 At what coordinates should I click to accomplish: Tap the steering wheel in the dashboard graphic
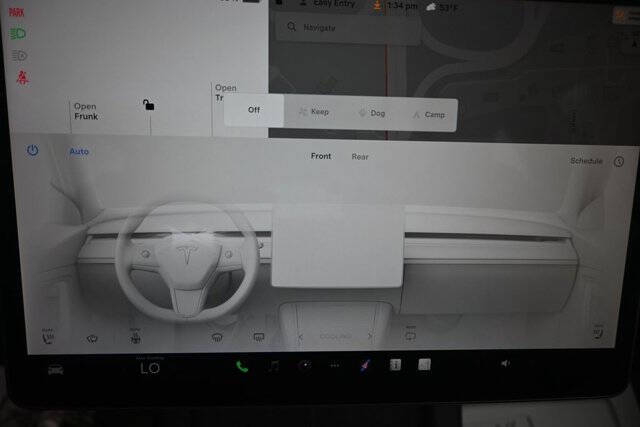click(x=187, y=260)
